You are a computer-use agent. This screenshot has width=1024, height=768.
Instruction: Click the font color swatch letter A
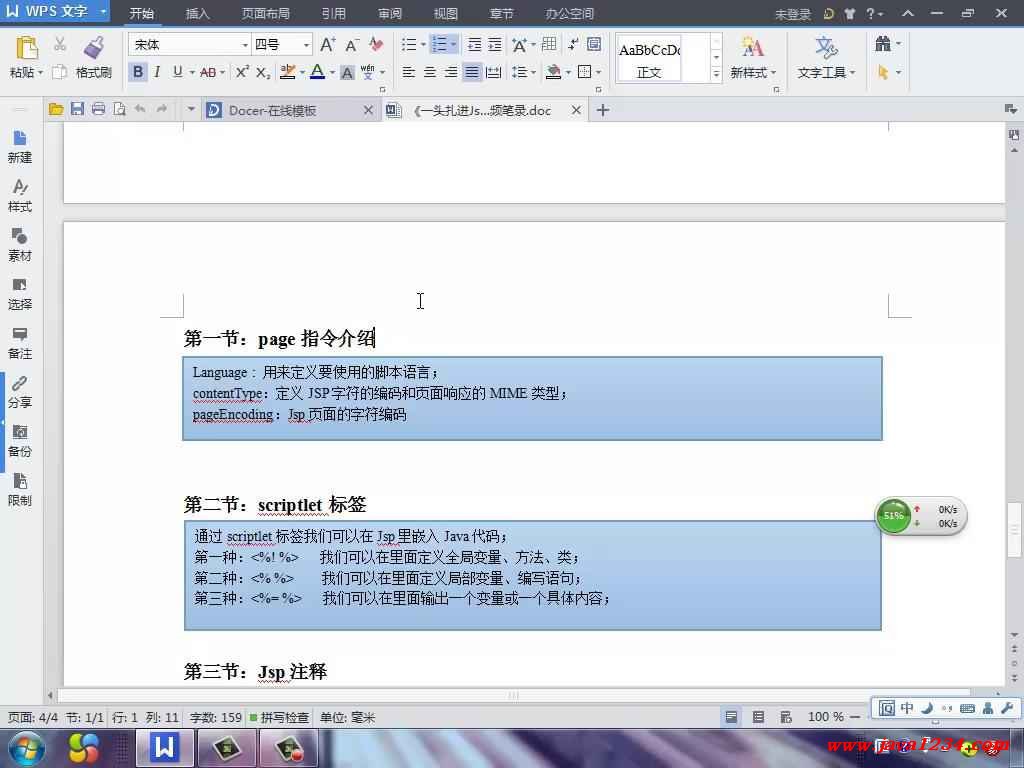(x=316, y=72)
